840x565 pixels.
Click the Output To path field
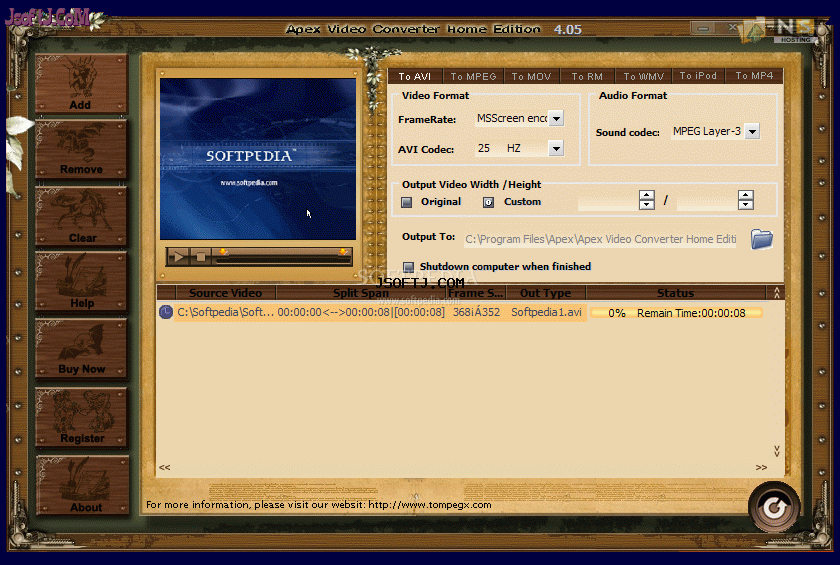pyautogui.click(x=601, y=239)
